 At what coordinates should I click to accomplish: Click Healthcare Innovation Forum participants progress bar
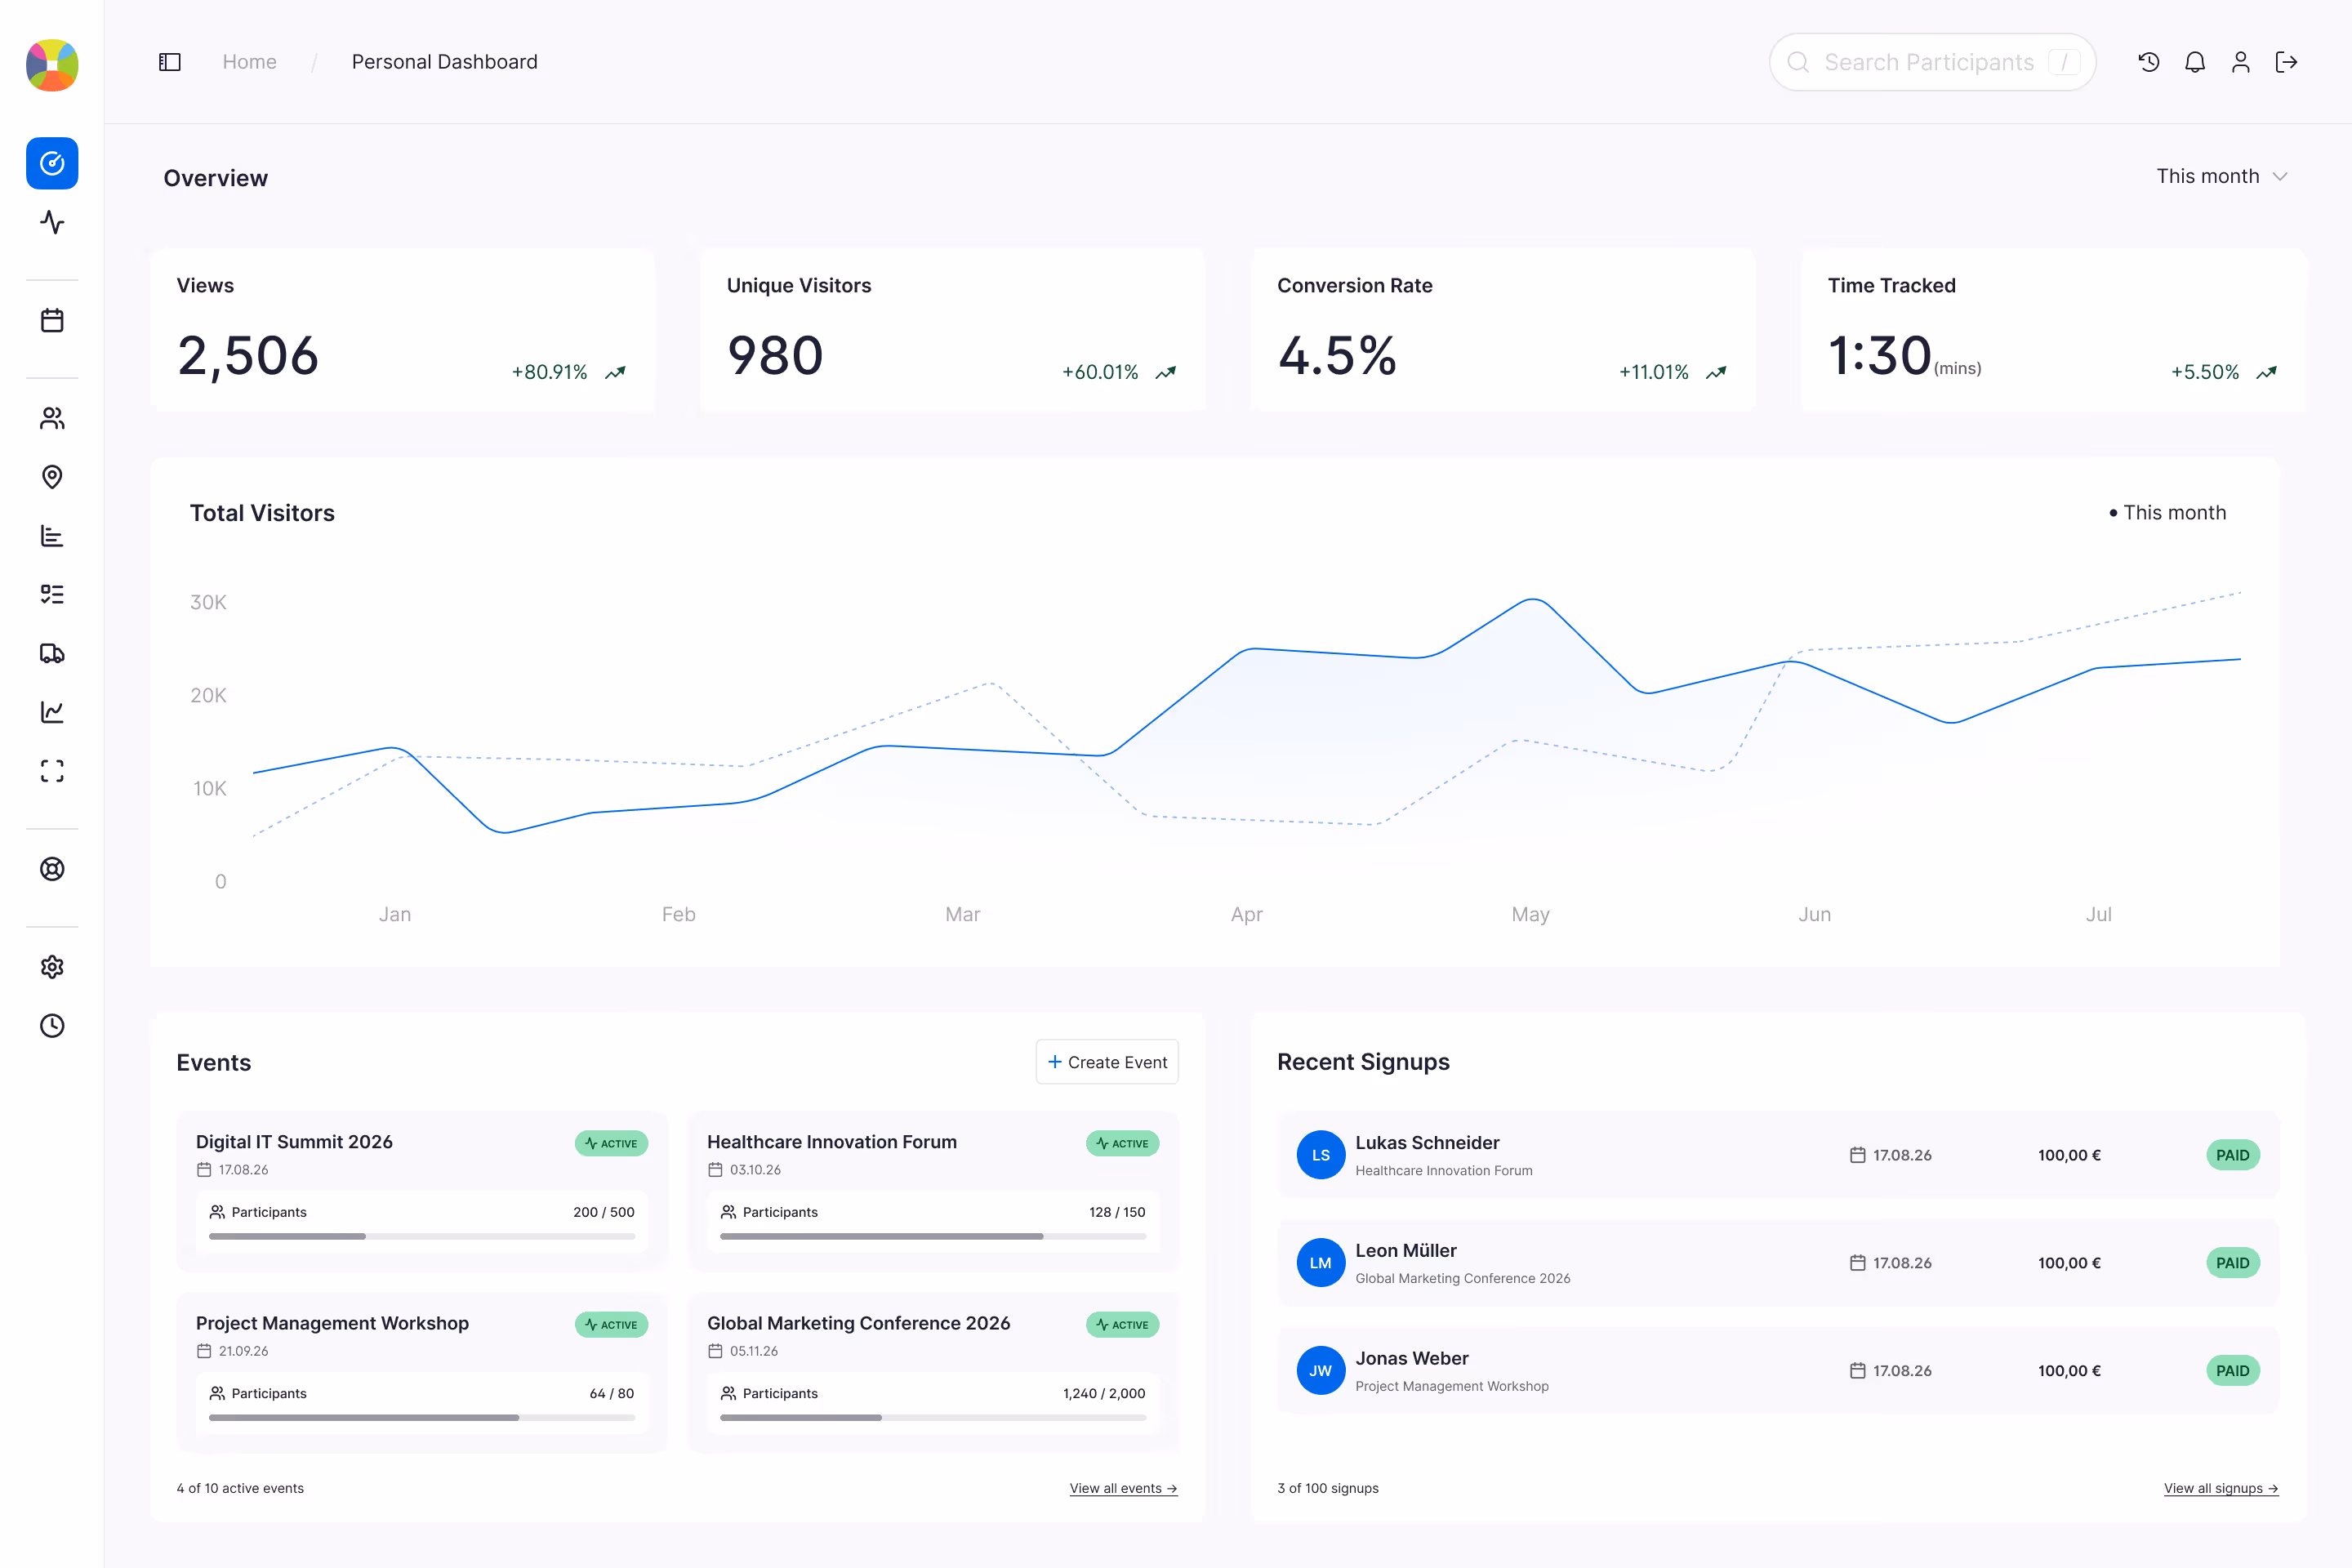[x=933, y=1237]
